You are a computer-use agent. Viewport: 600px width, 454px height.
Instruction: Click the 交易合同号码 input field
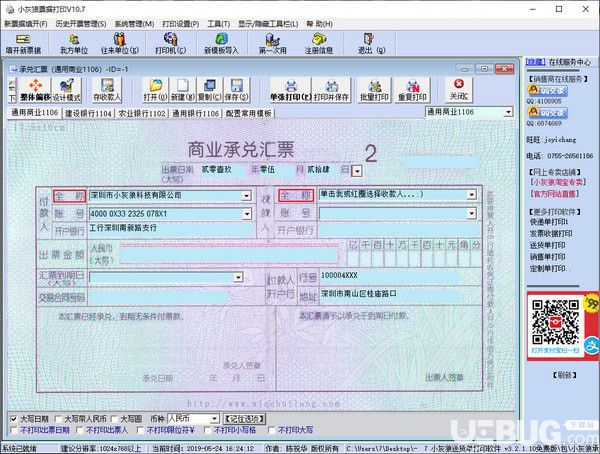point(159,297)
